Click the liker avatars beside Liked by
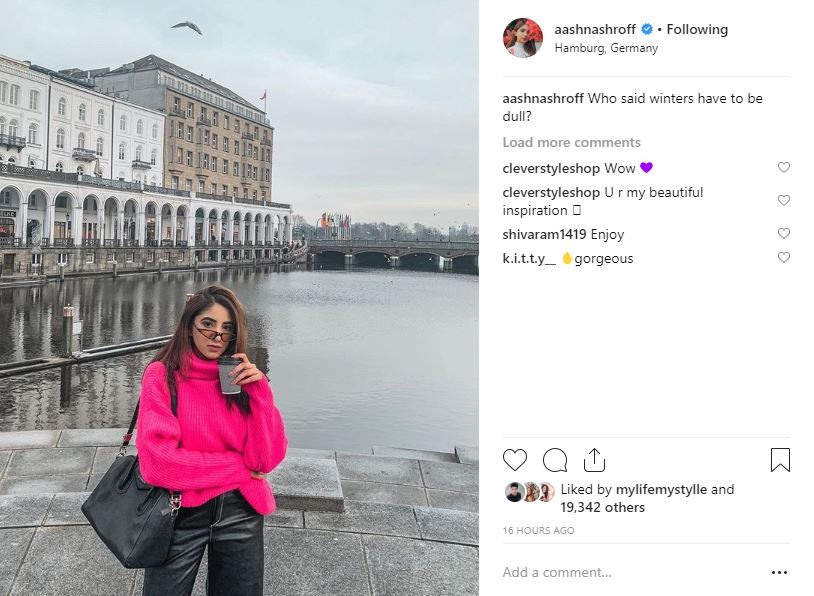Image resolution: width=814 pixels, height=596 pixels. pyautogui.click(x=530, y=492)
